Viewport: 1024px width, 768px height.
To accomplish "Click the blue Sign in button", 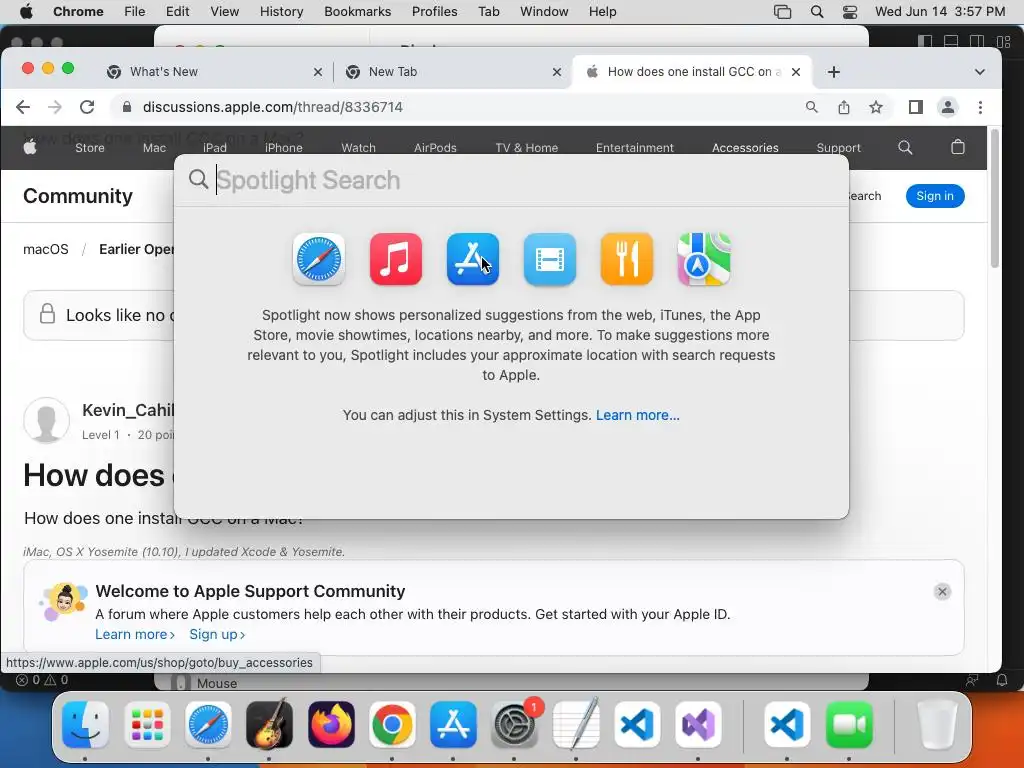I will [x=935, y=196].
